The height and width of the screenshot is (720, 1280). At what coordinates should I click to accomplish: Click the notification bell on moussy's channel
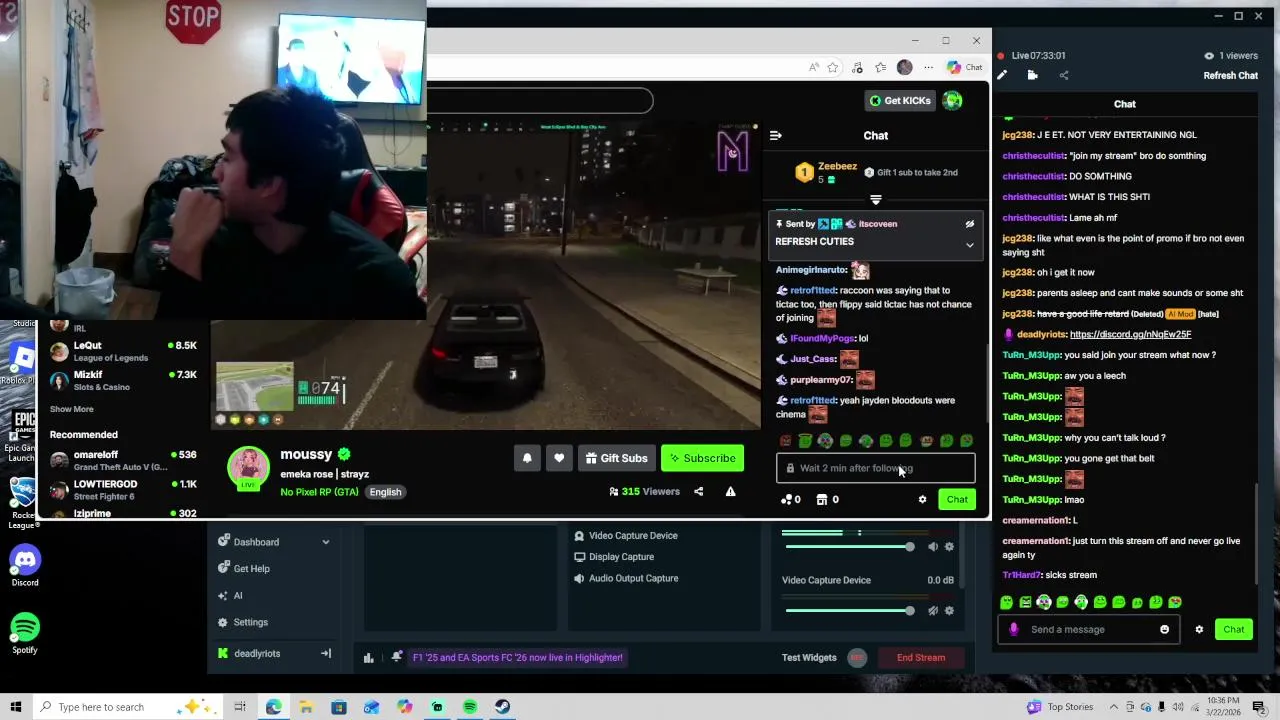(x=527, y=458)
